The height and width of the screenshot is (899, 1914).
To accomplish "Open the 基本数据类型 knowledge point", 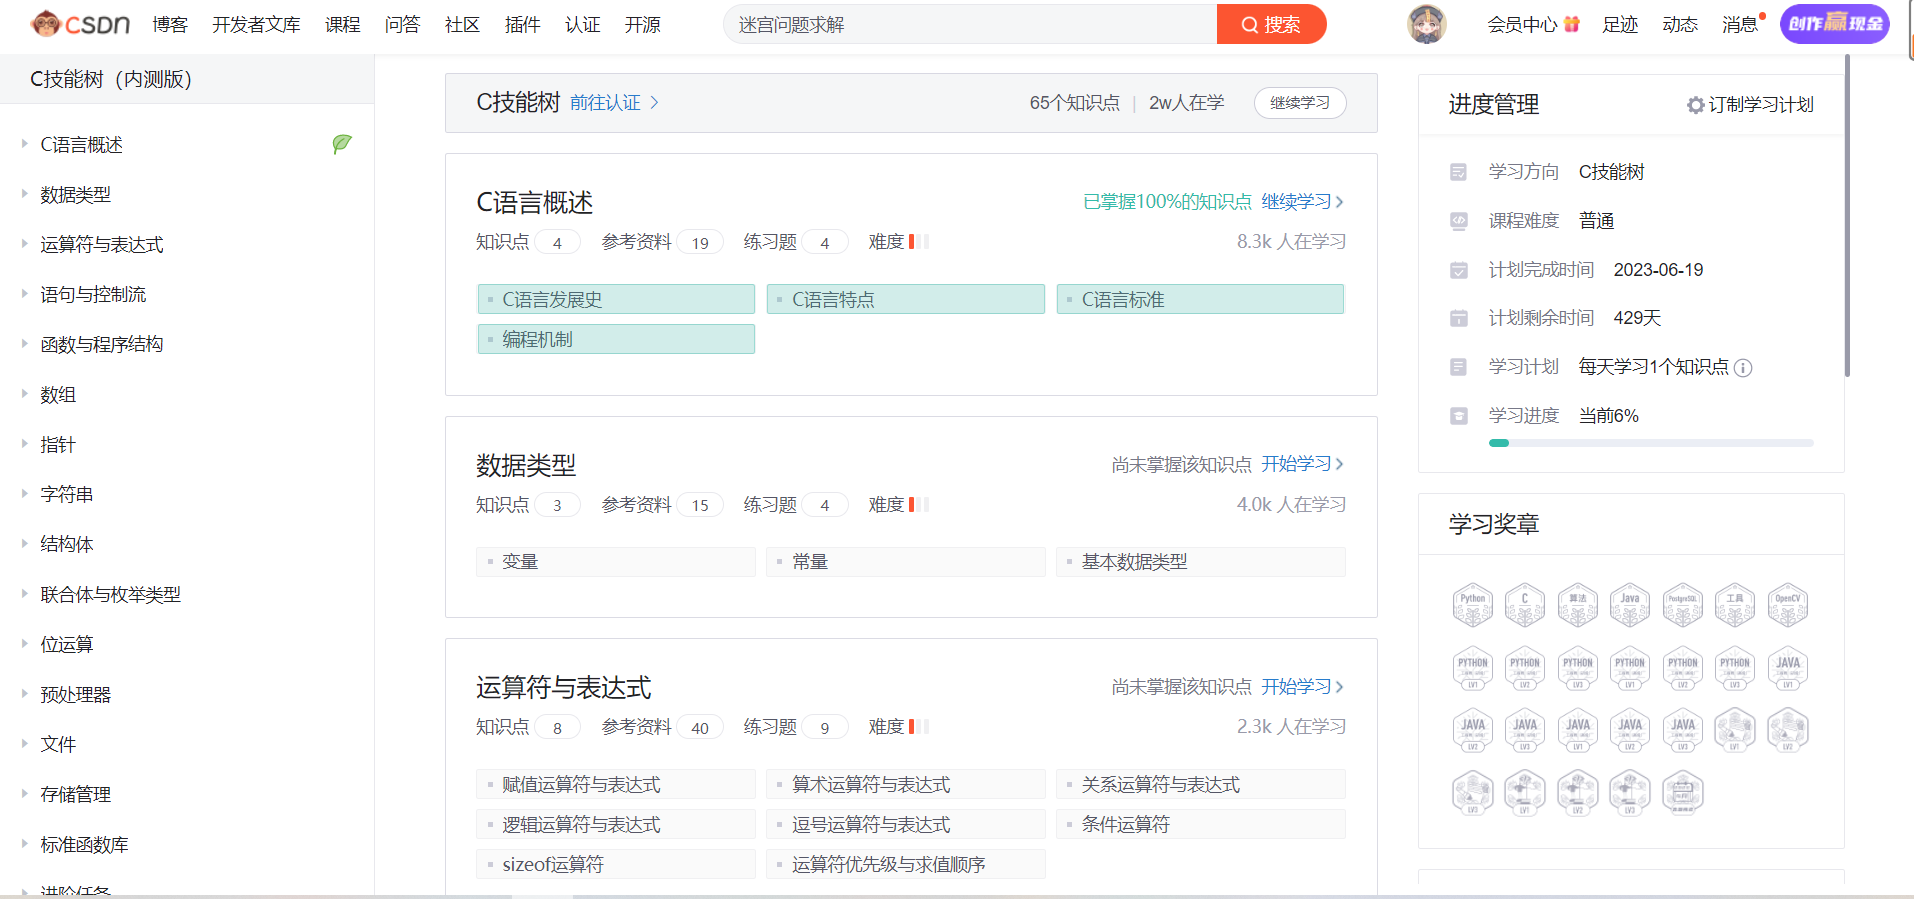I will [x=1200, y=562].
